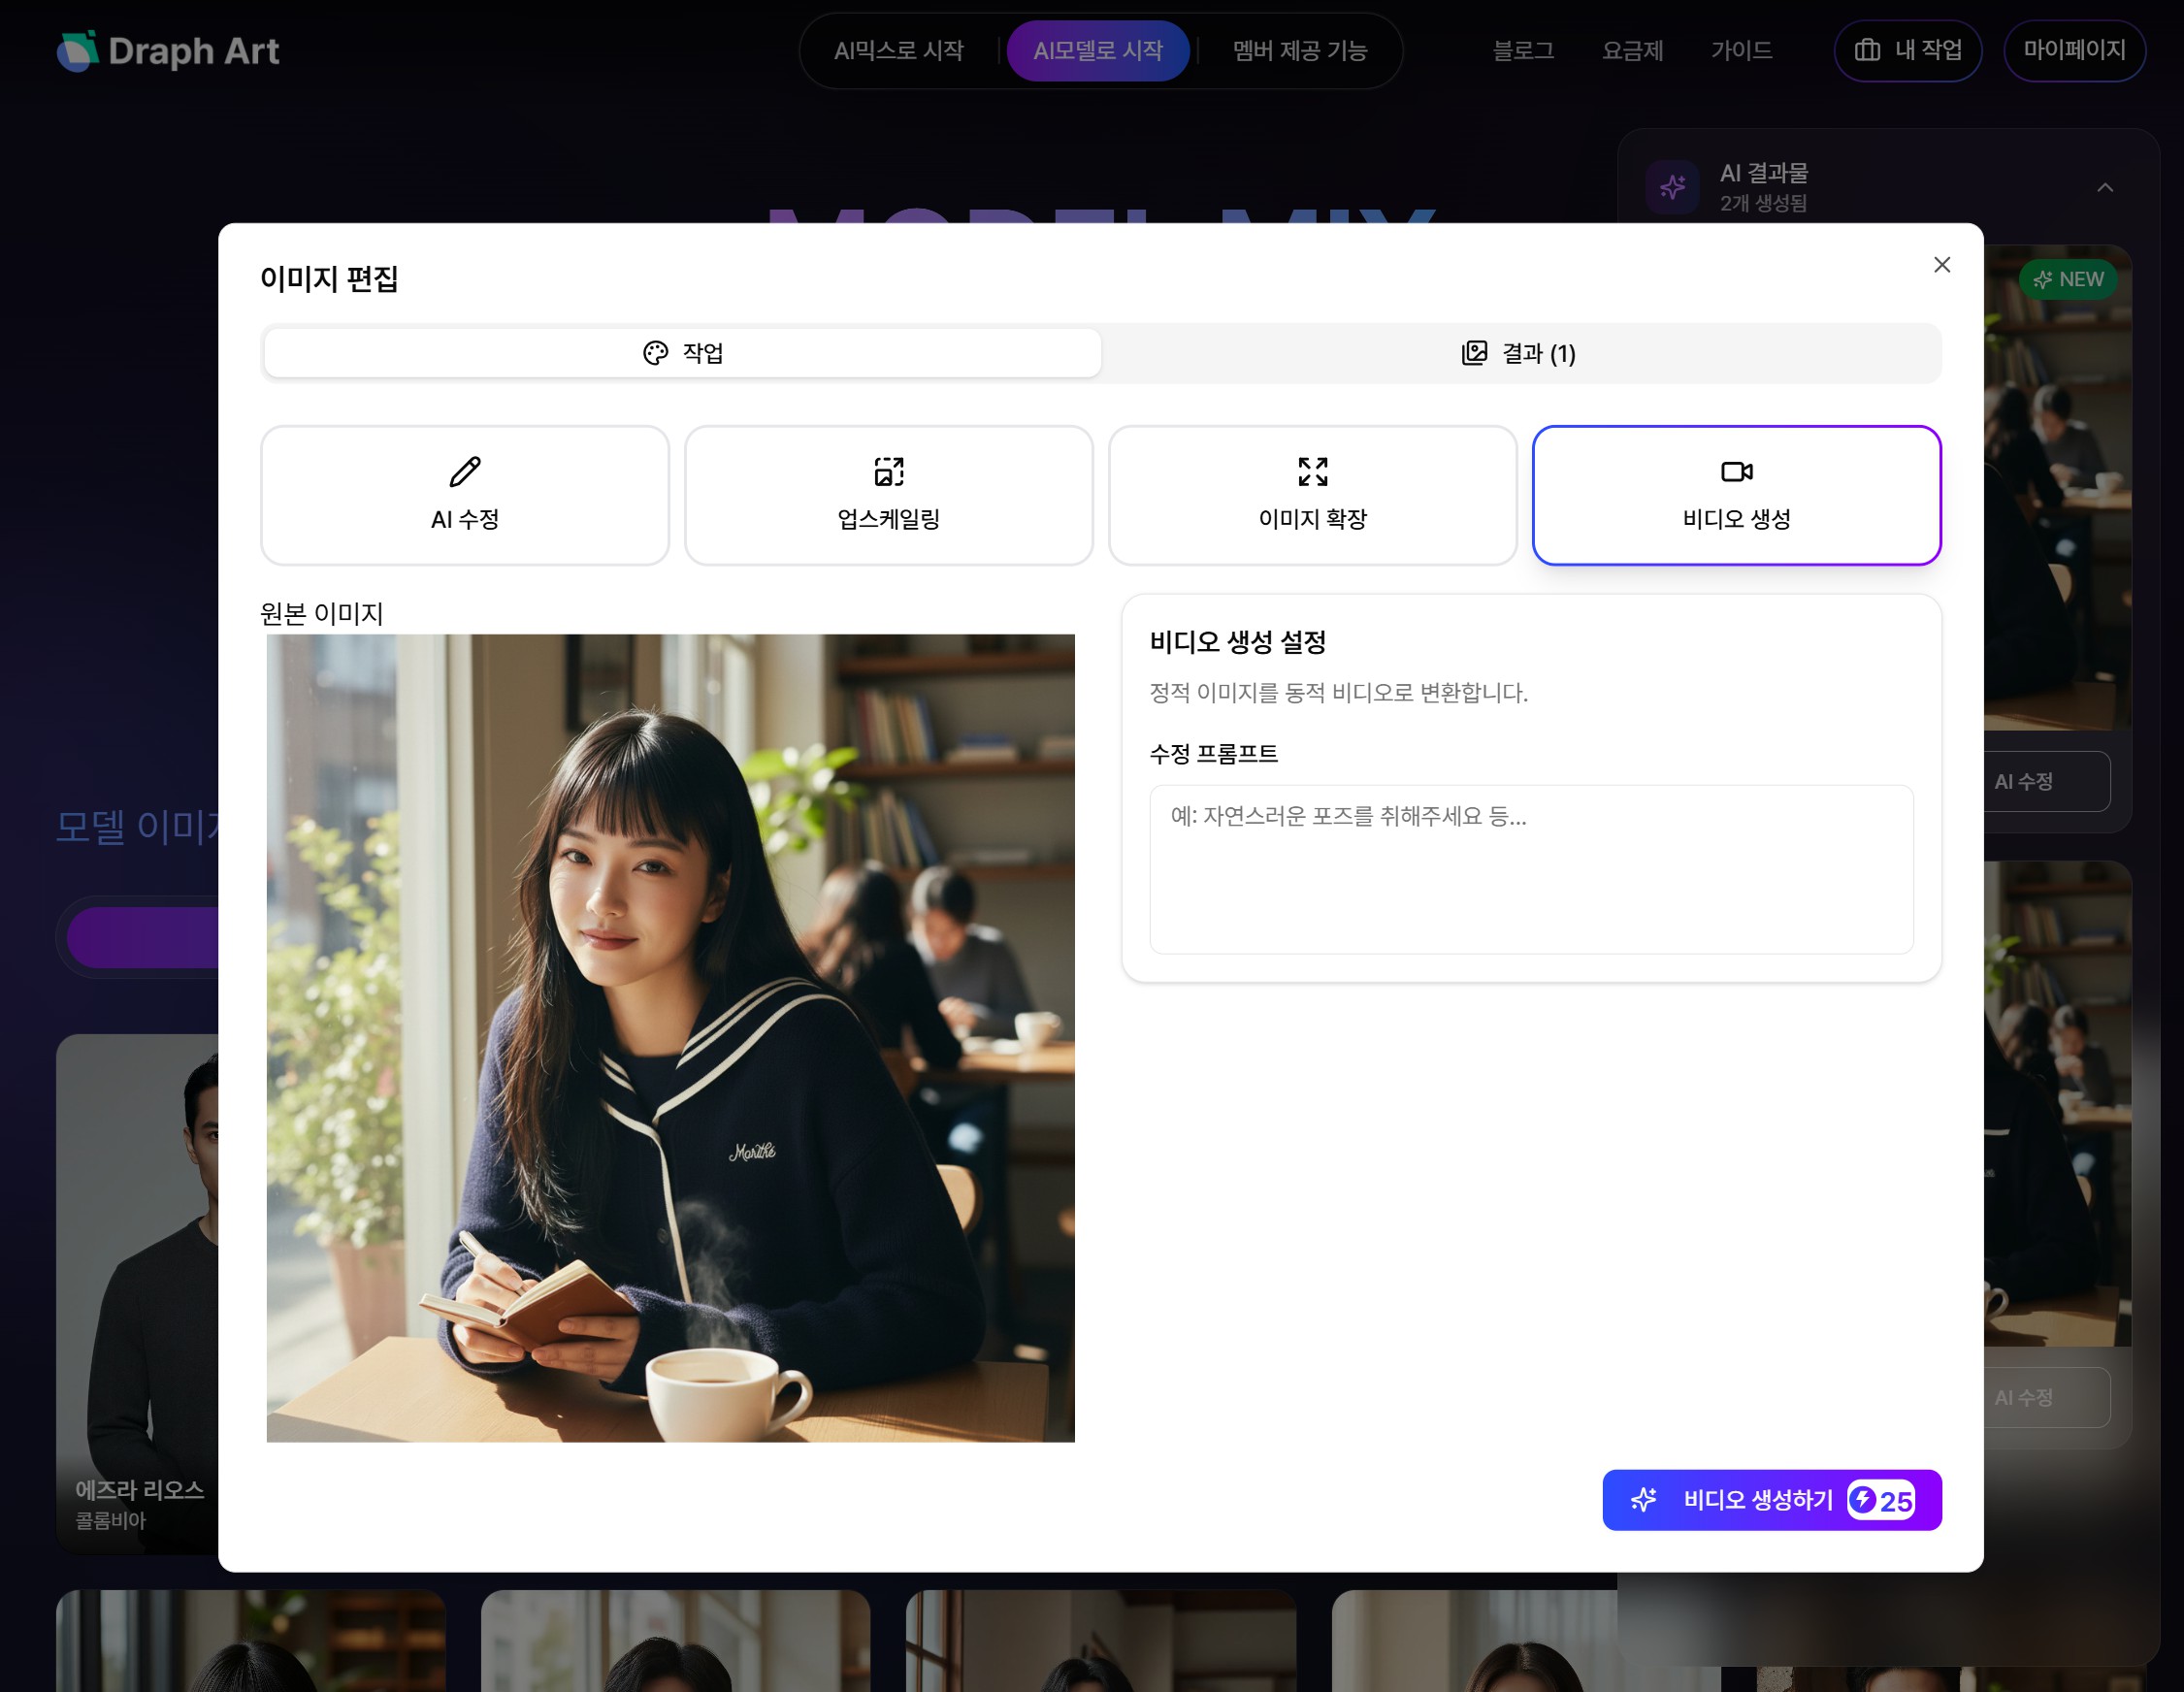Close the 이미지 편집 dialog
2184x1692 pixels.
pyautogui.click(x=1941, y=265)
